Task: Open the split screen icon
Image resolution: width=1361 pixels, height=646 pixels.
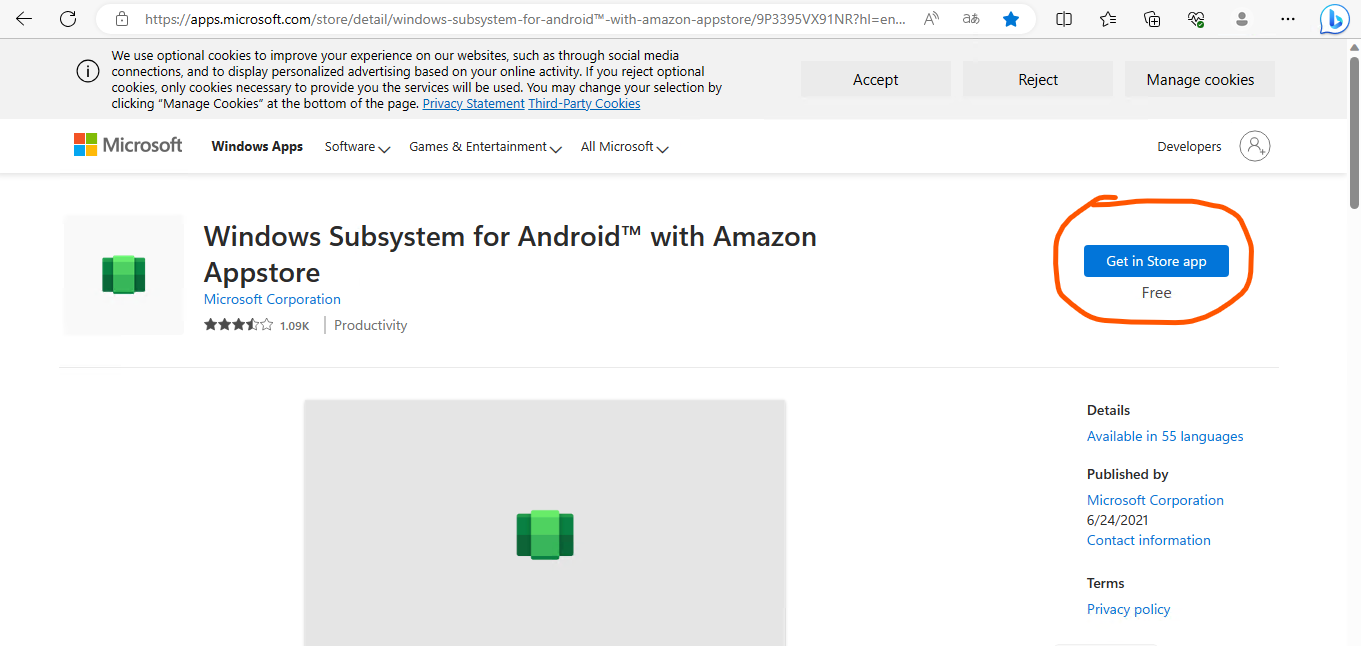Action: pos(1064,19)
